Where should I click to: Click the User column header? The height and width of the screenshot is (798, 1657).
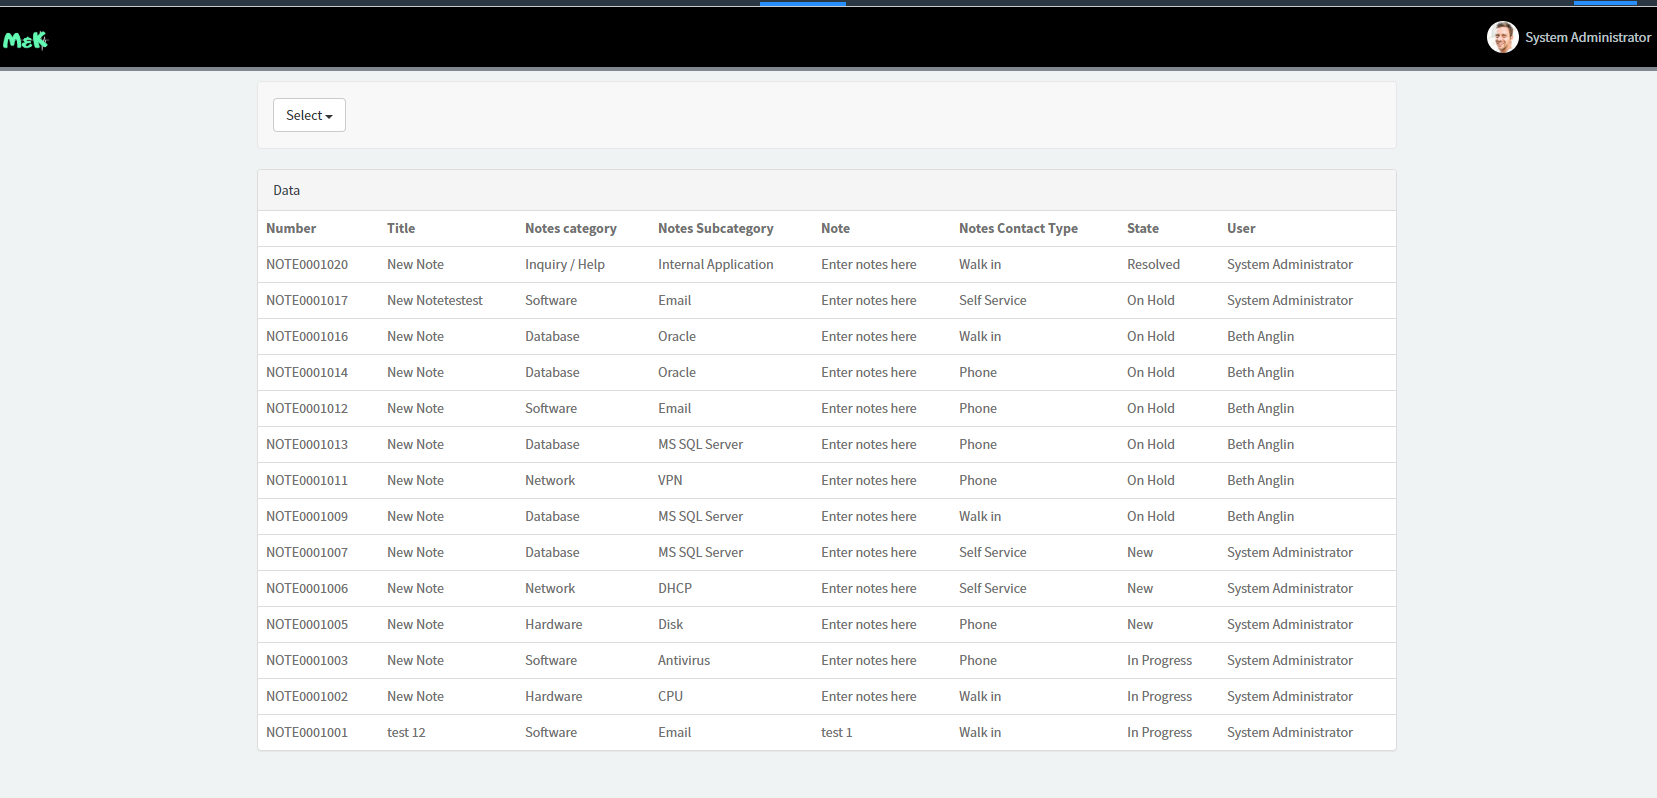[1241, 228]
